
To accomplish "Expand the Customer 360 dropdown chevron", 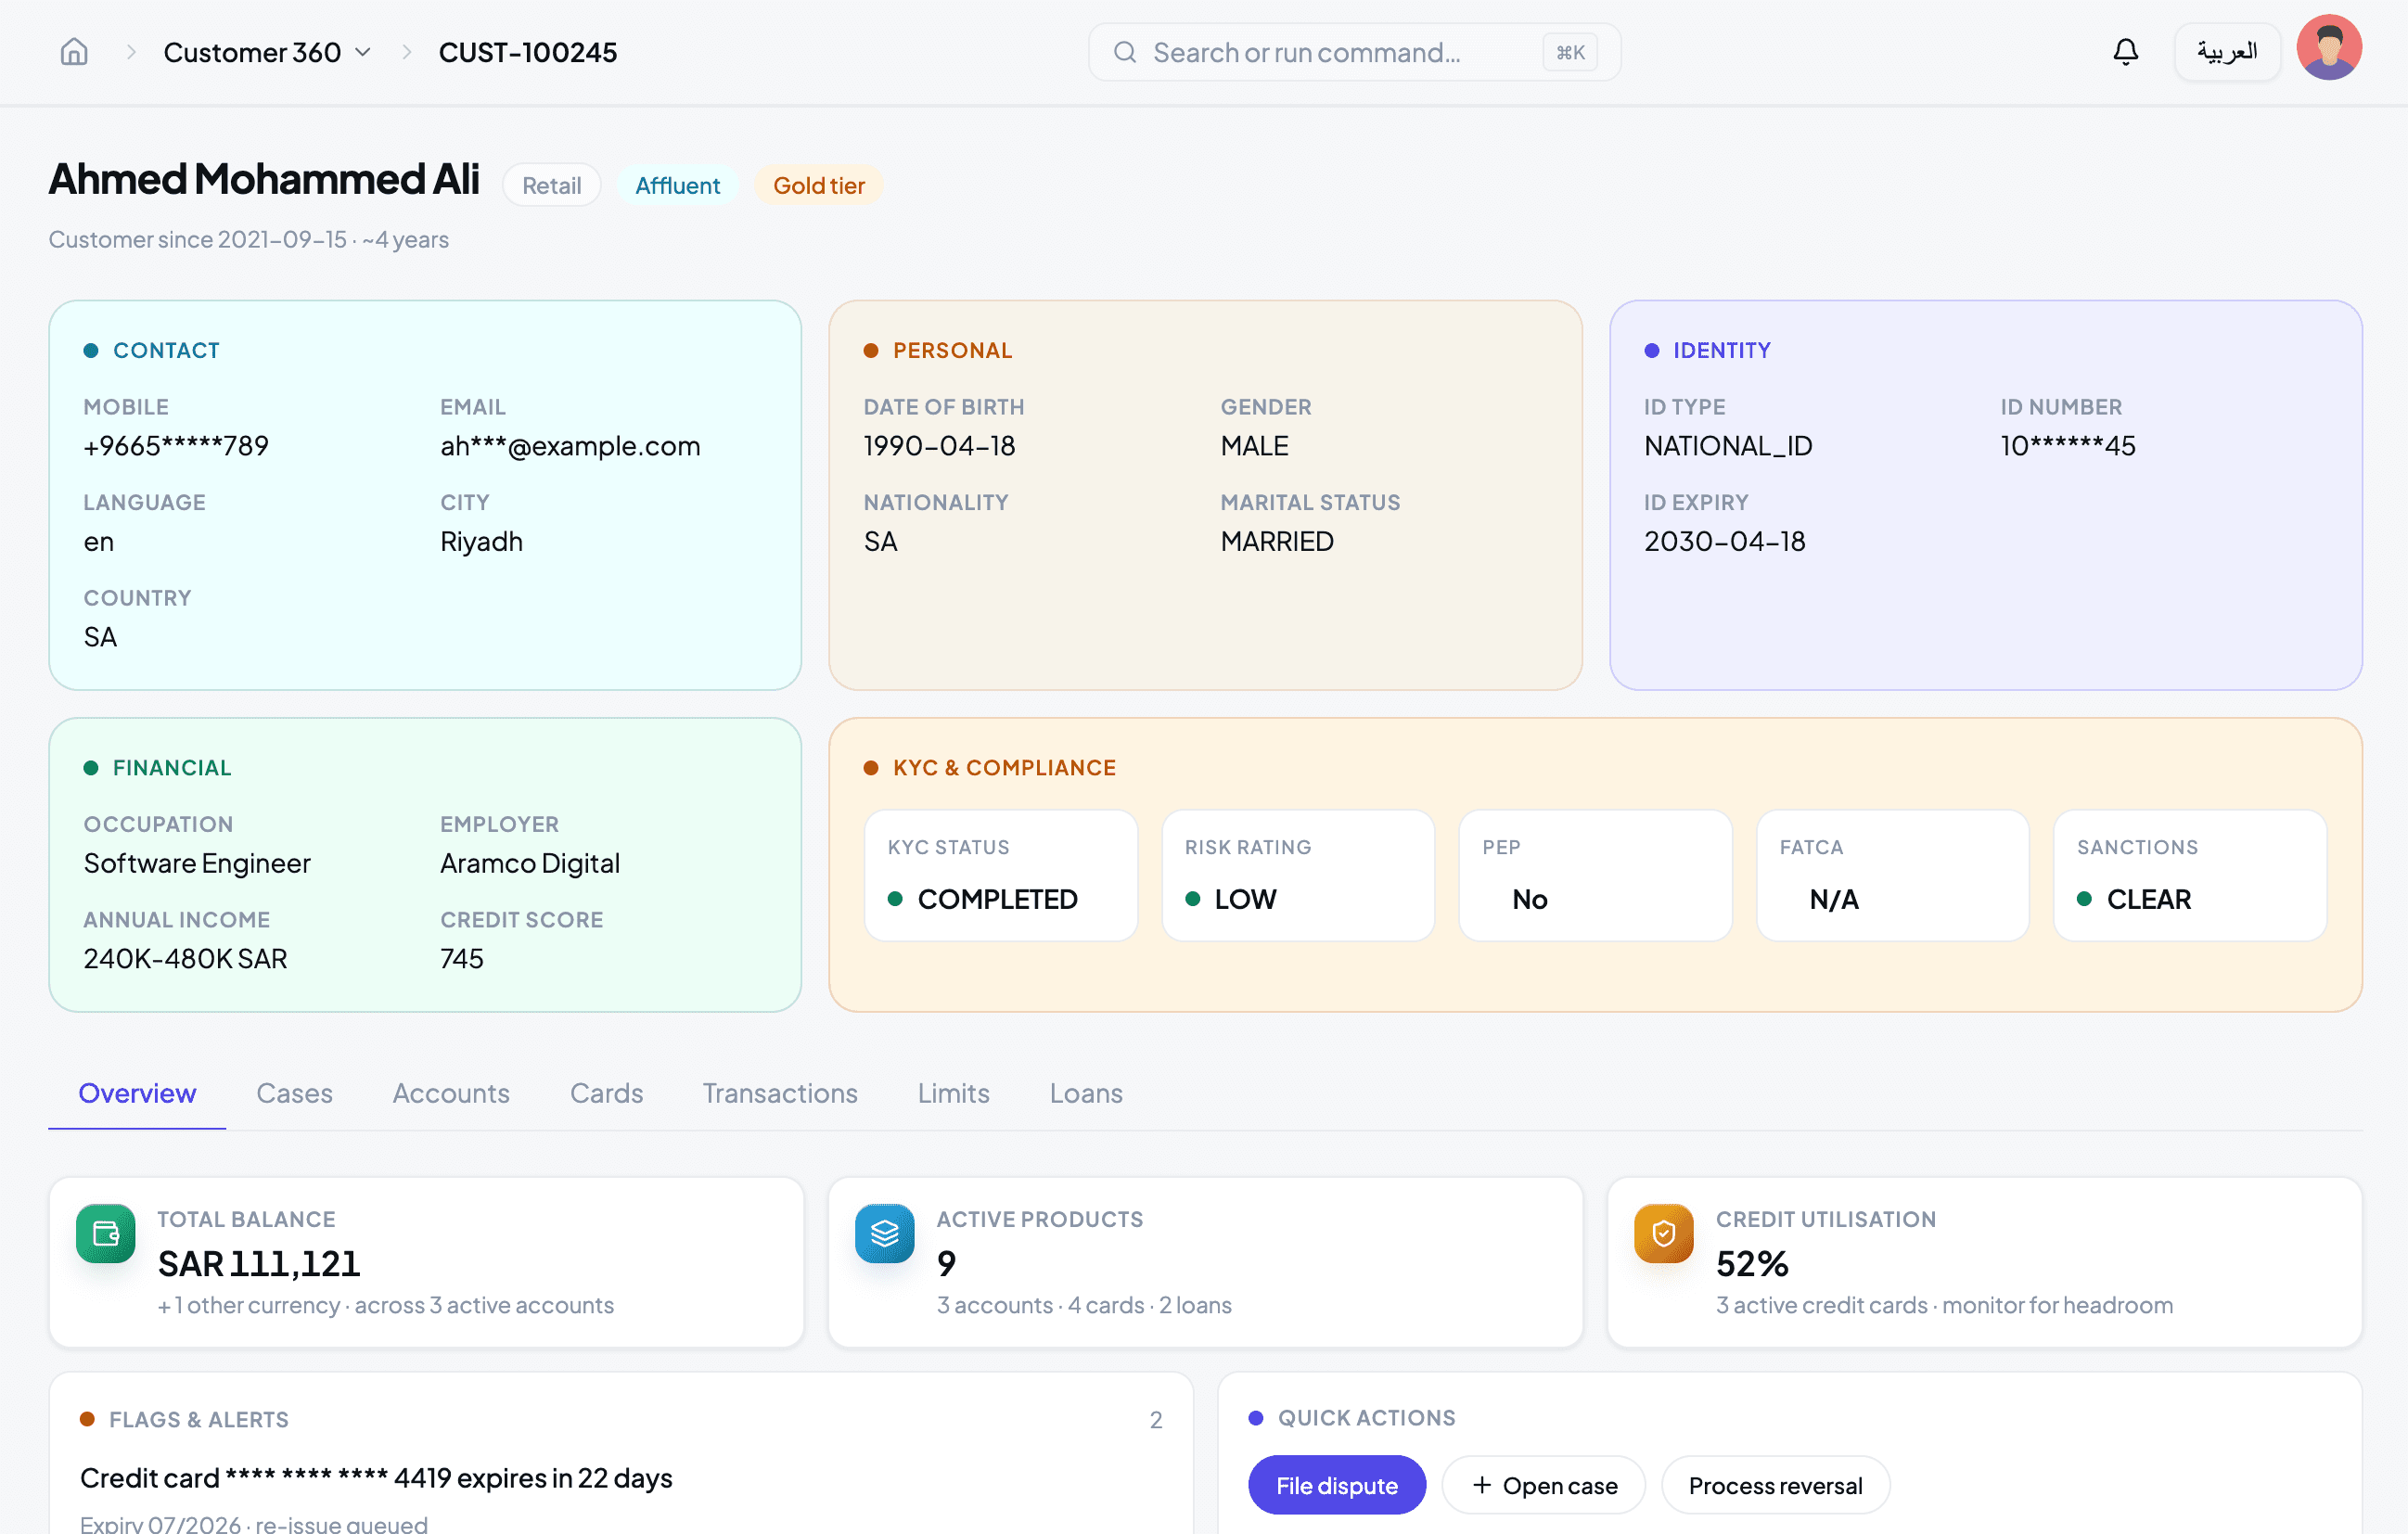I will tap(363, 52).
